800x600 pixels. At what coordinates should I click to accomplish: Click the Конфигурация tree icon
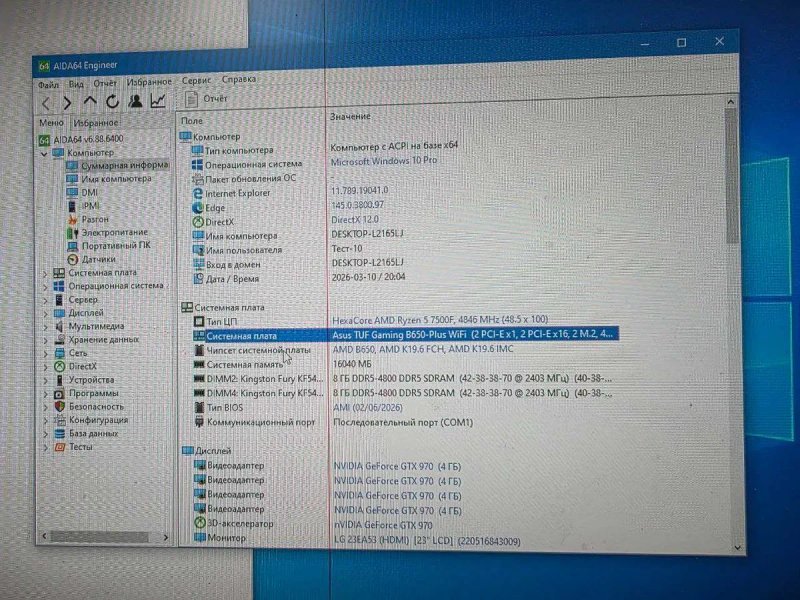click(60, 420)
